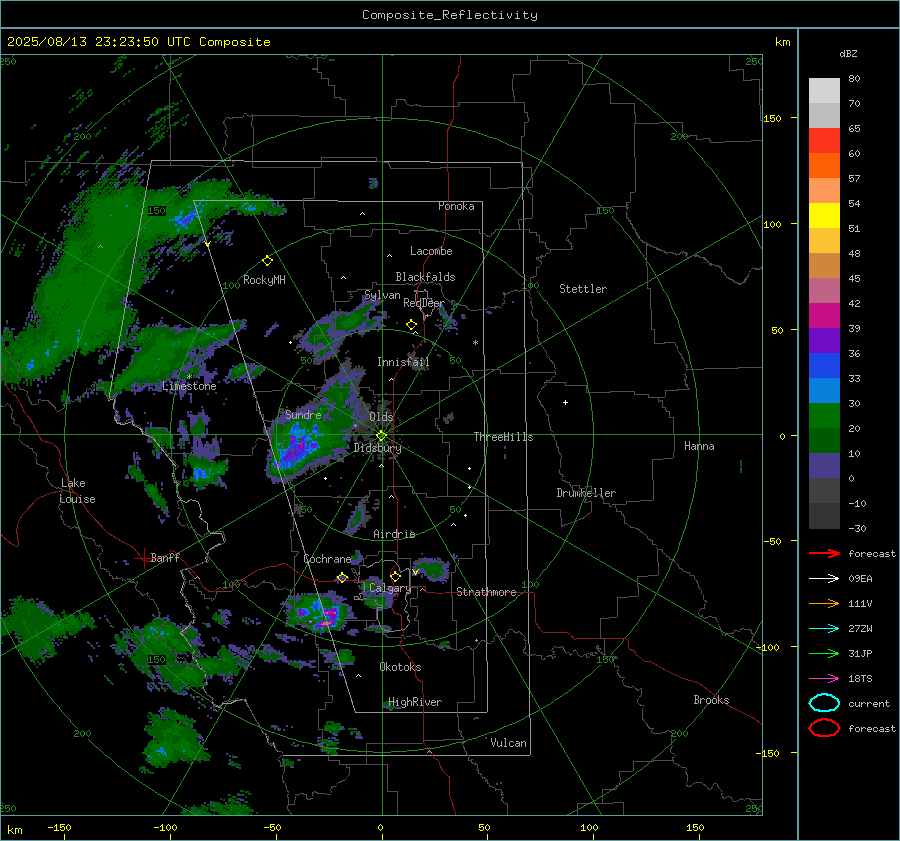Click the Olds town label
Screen dimensions: 900x841
pyautogui.click(x=381, y=417)
